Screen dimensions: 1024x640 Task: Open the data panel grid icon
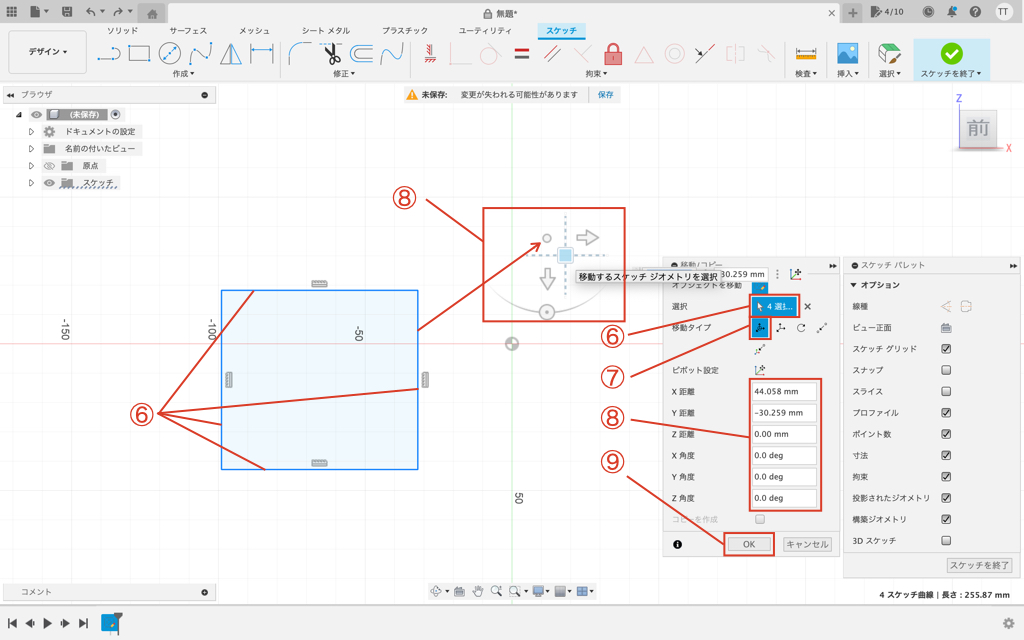click(12, 12)
